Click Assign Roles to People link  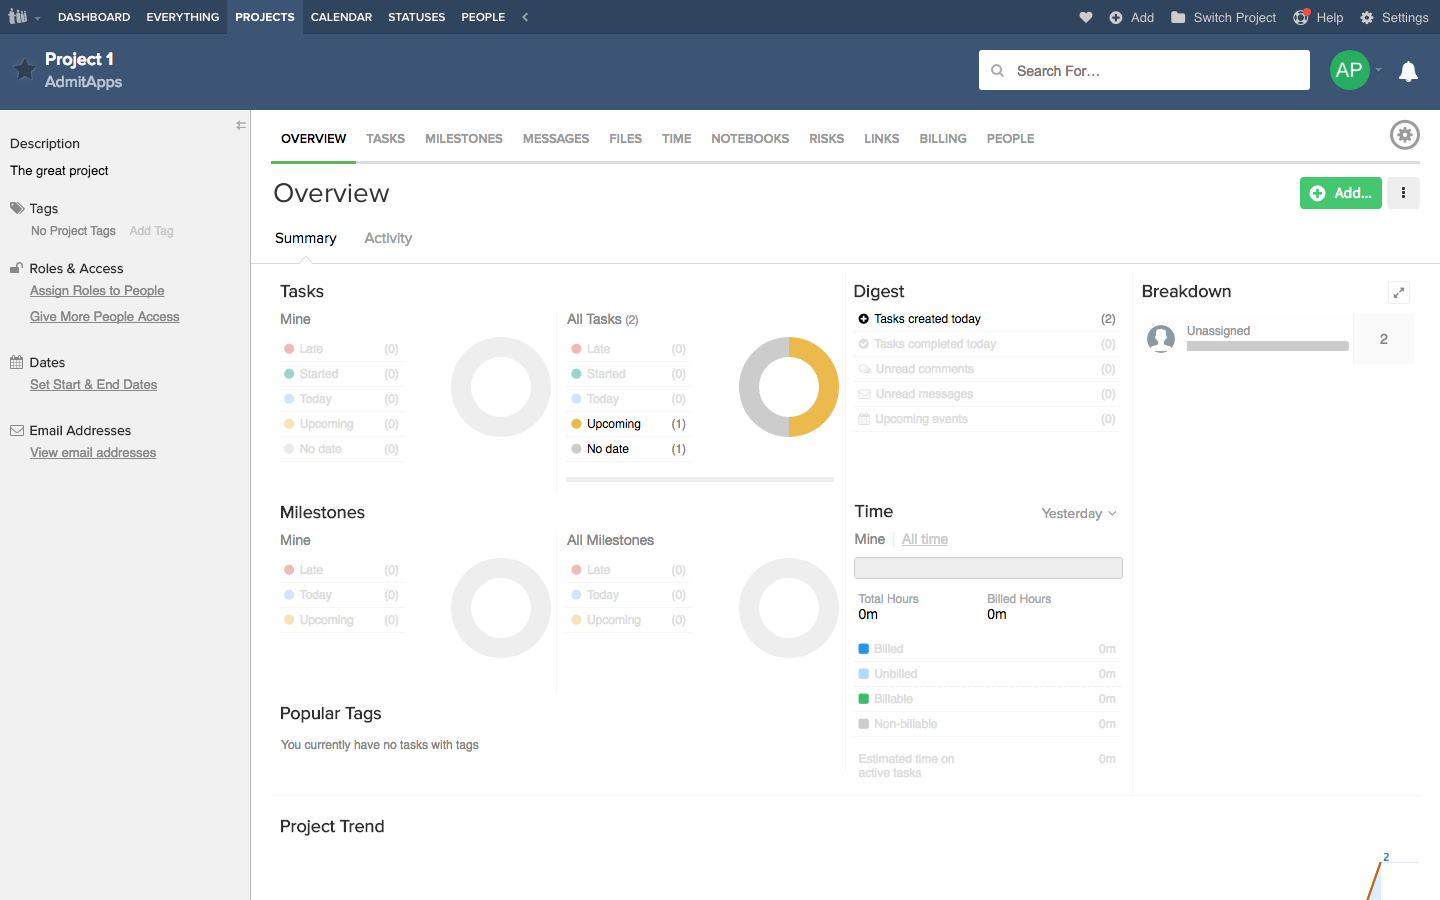97,291
